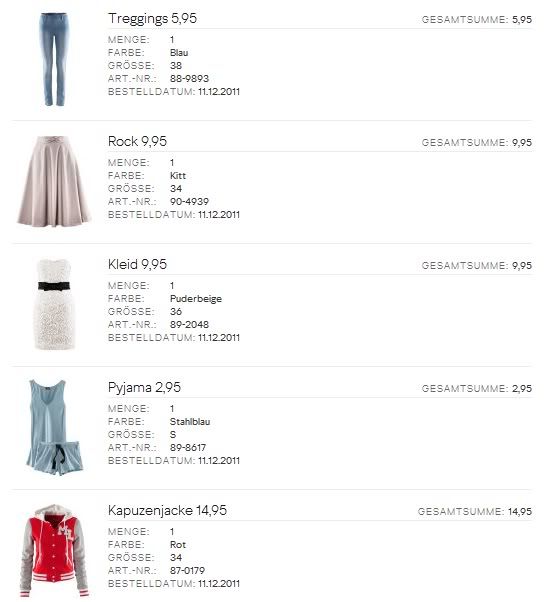This screenshot has height=602, width=552.
Task: Open the Kitt-colored Rock skirt image
Action: (53, 181)
